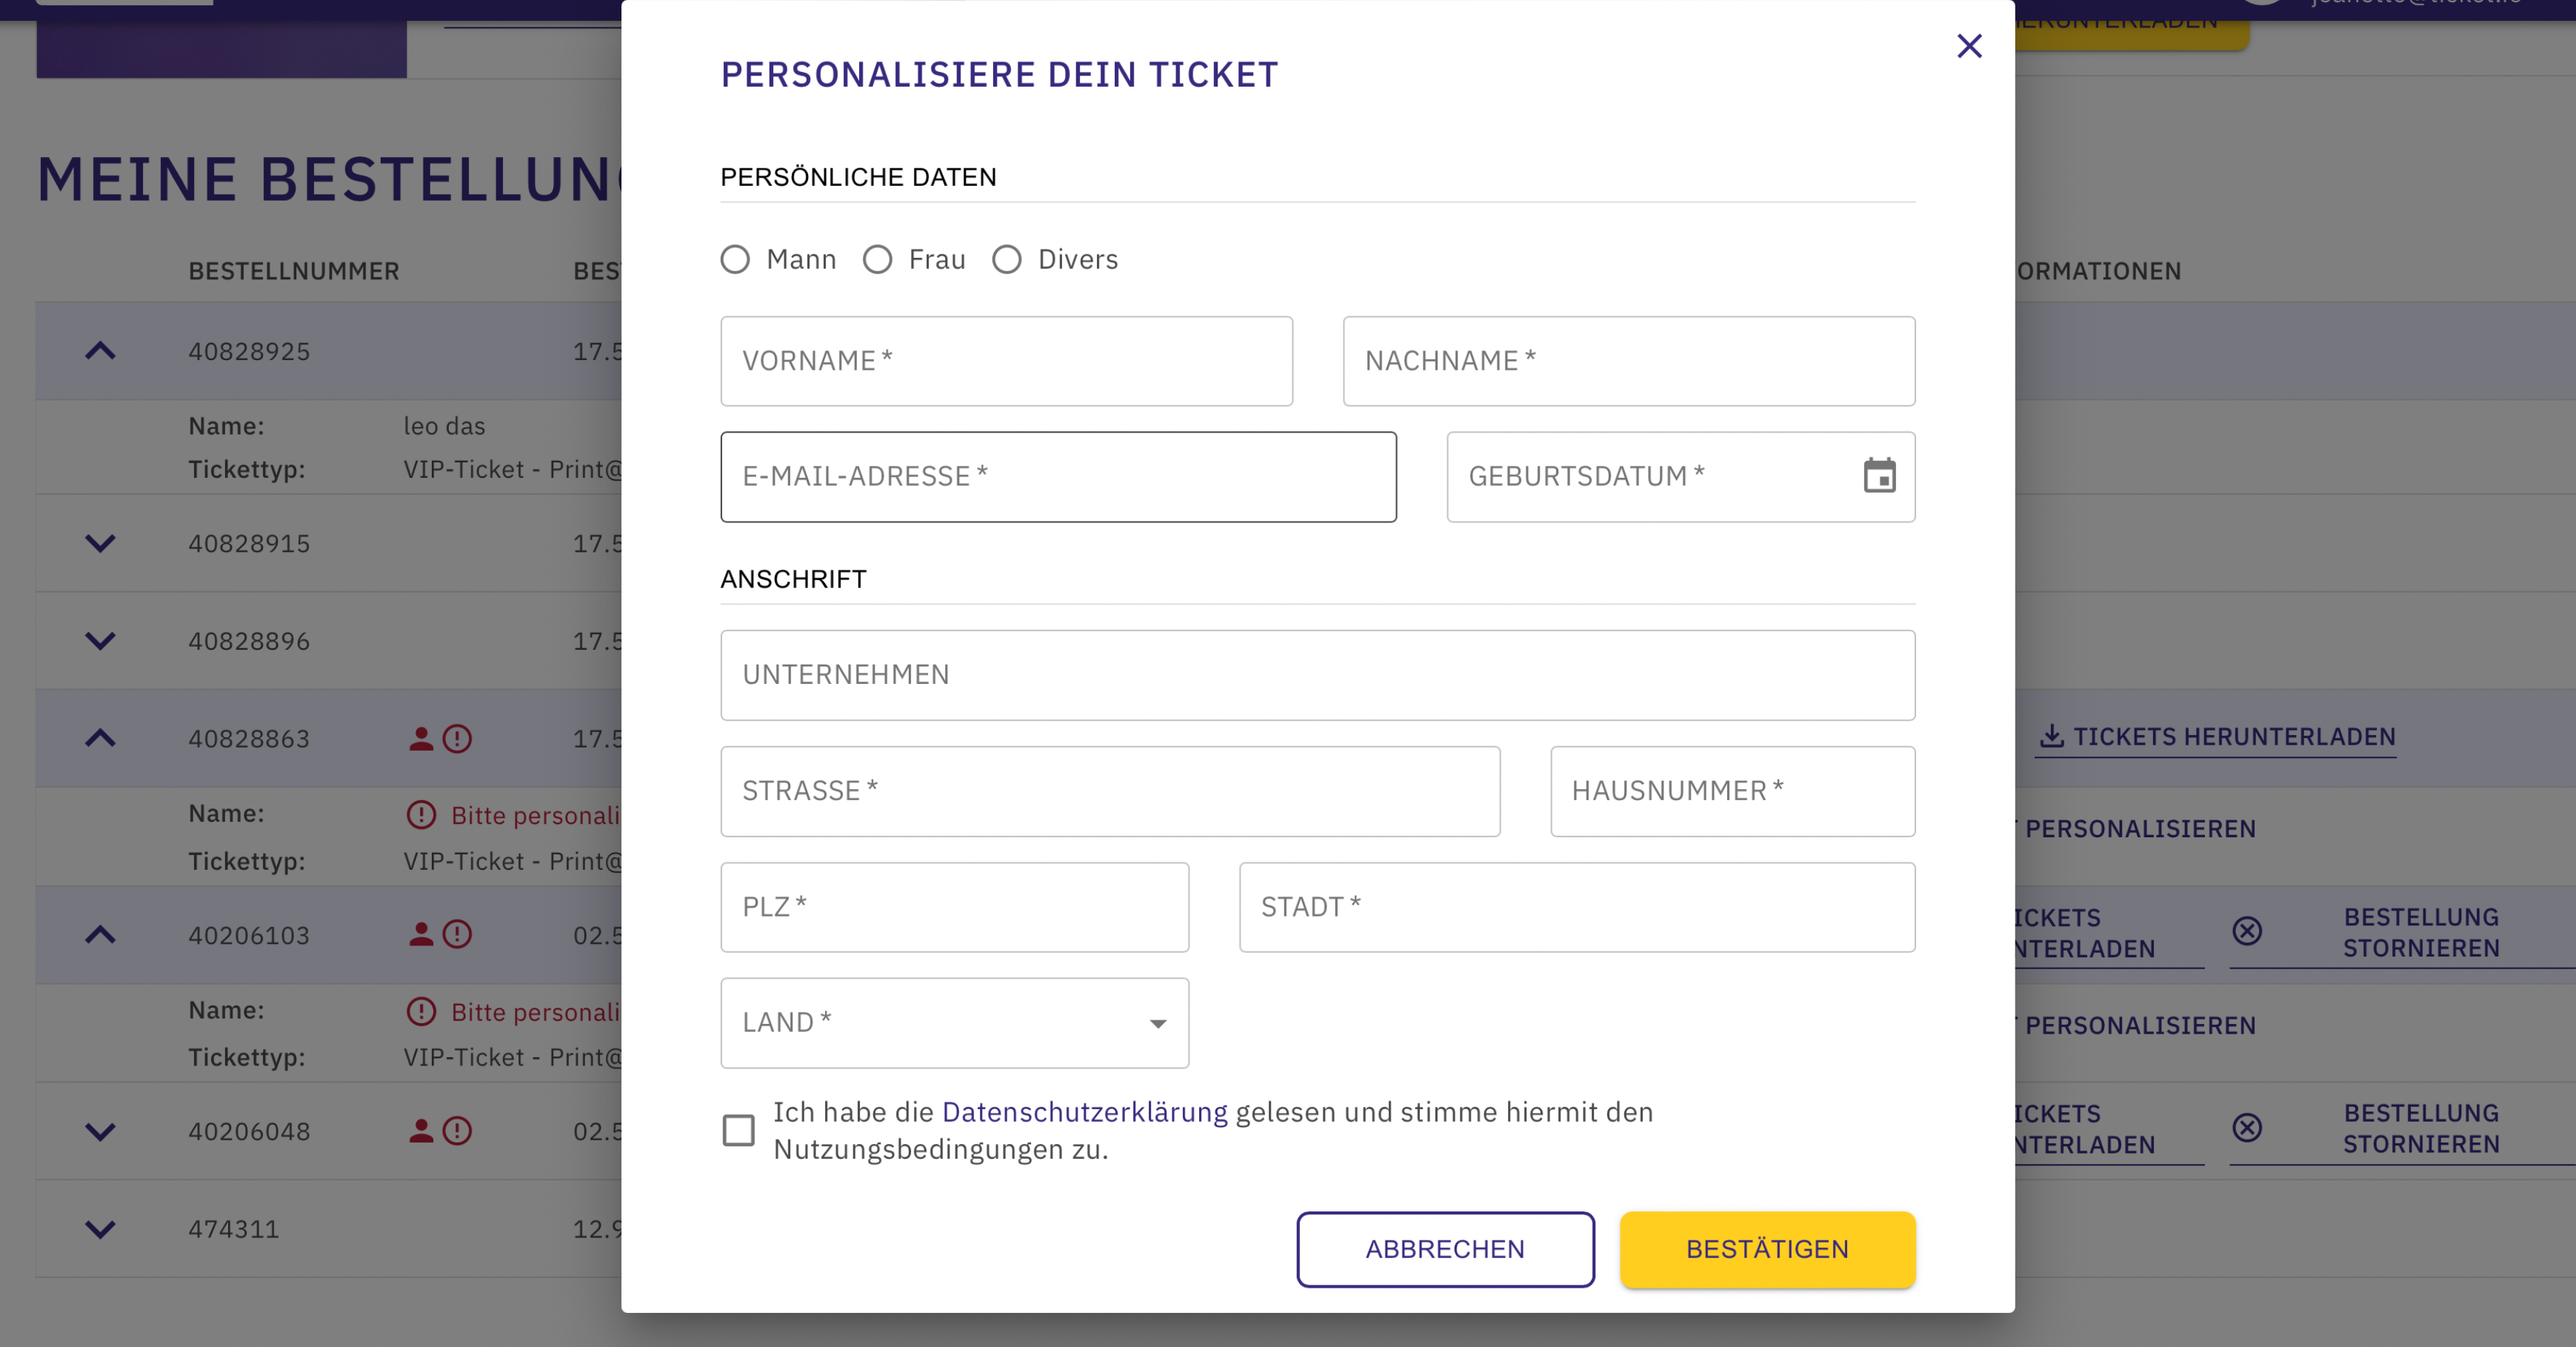Click the upper Bestellung stornieren cancel icon
This screenshot has height=1347, width=2576.
[2247, 932]
